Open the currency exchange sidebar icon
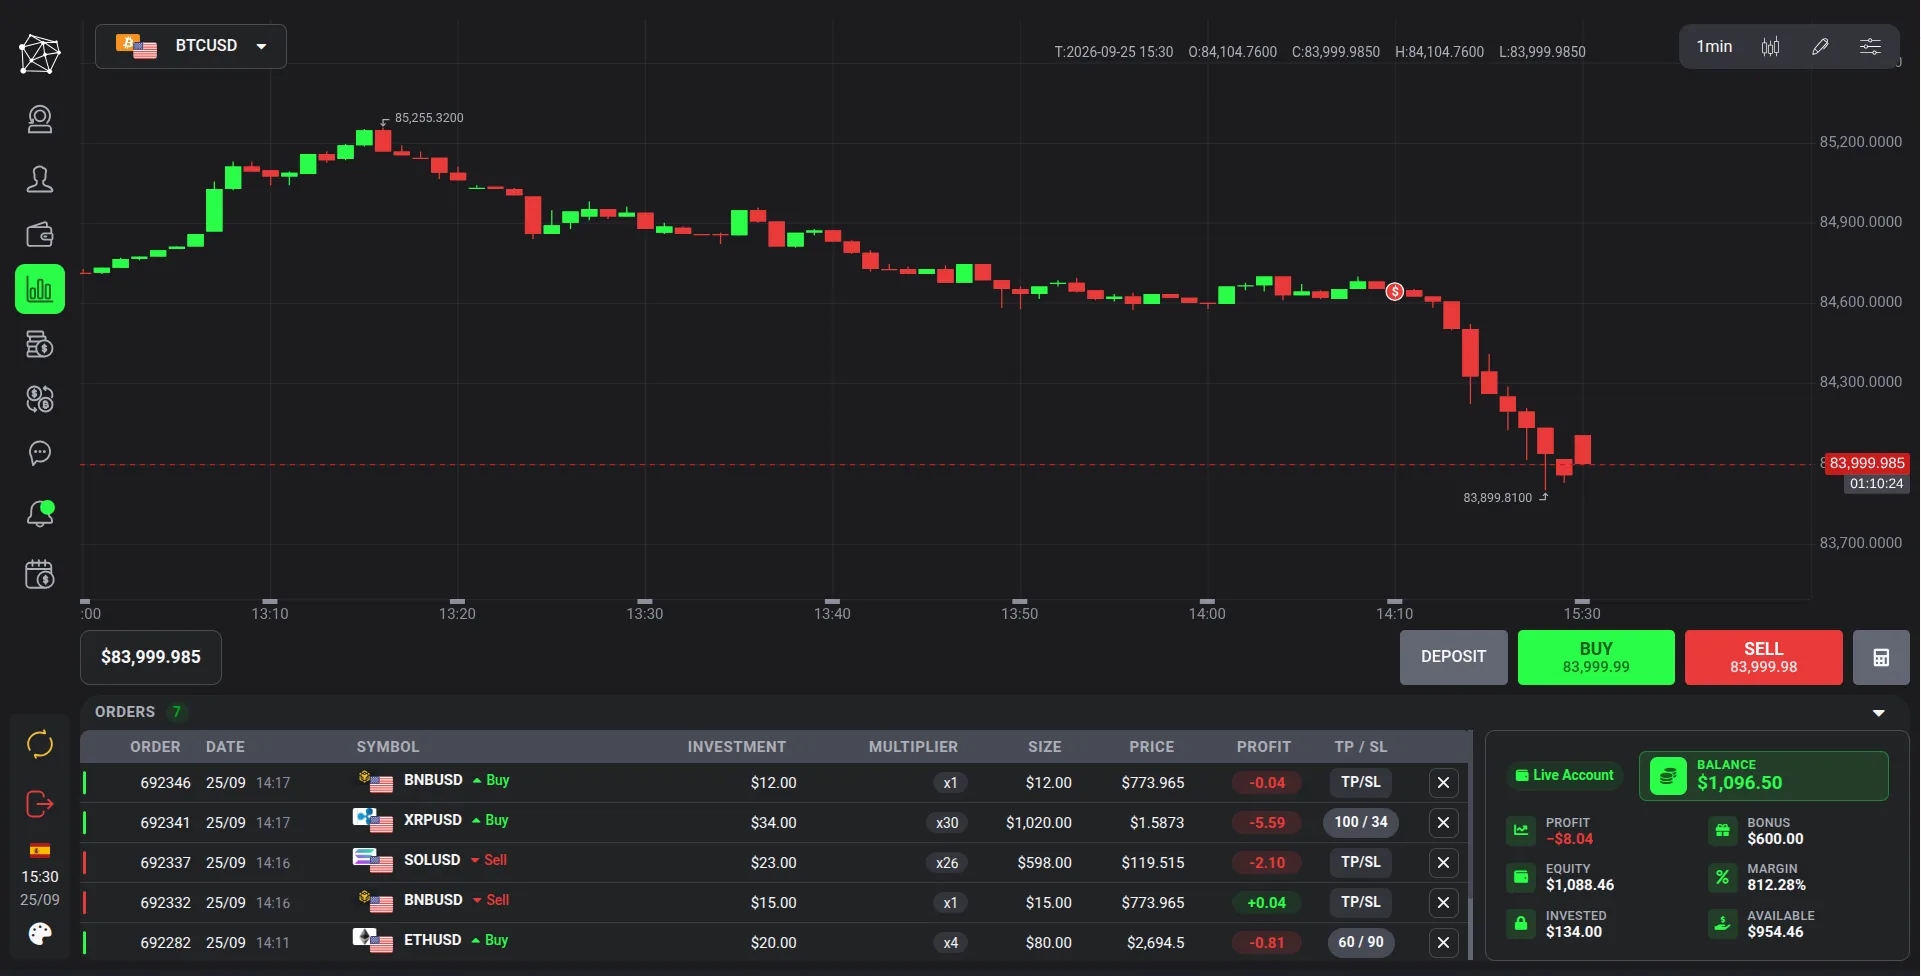1921x976 pixels. coord(40,399)
